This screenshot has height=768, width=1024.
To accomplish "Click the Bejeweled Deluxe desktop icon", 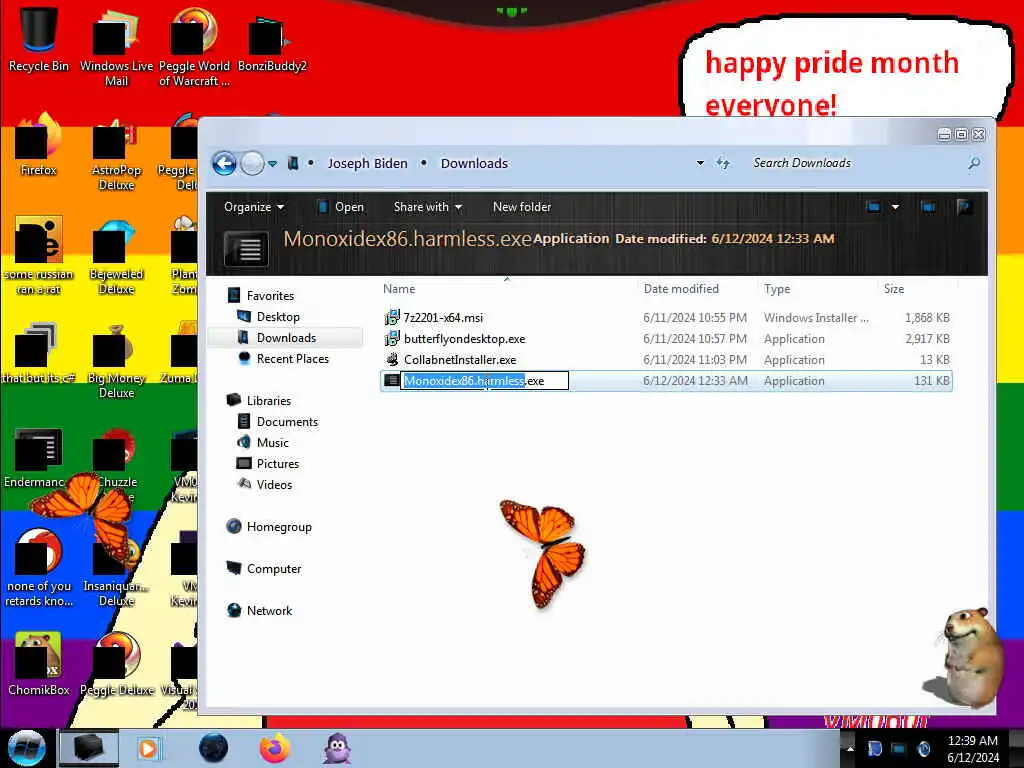I will click(x=116, y=257).
